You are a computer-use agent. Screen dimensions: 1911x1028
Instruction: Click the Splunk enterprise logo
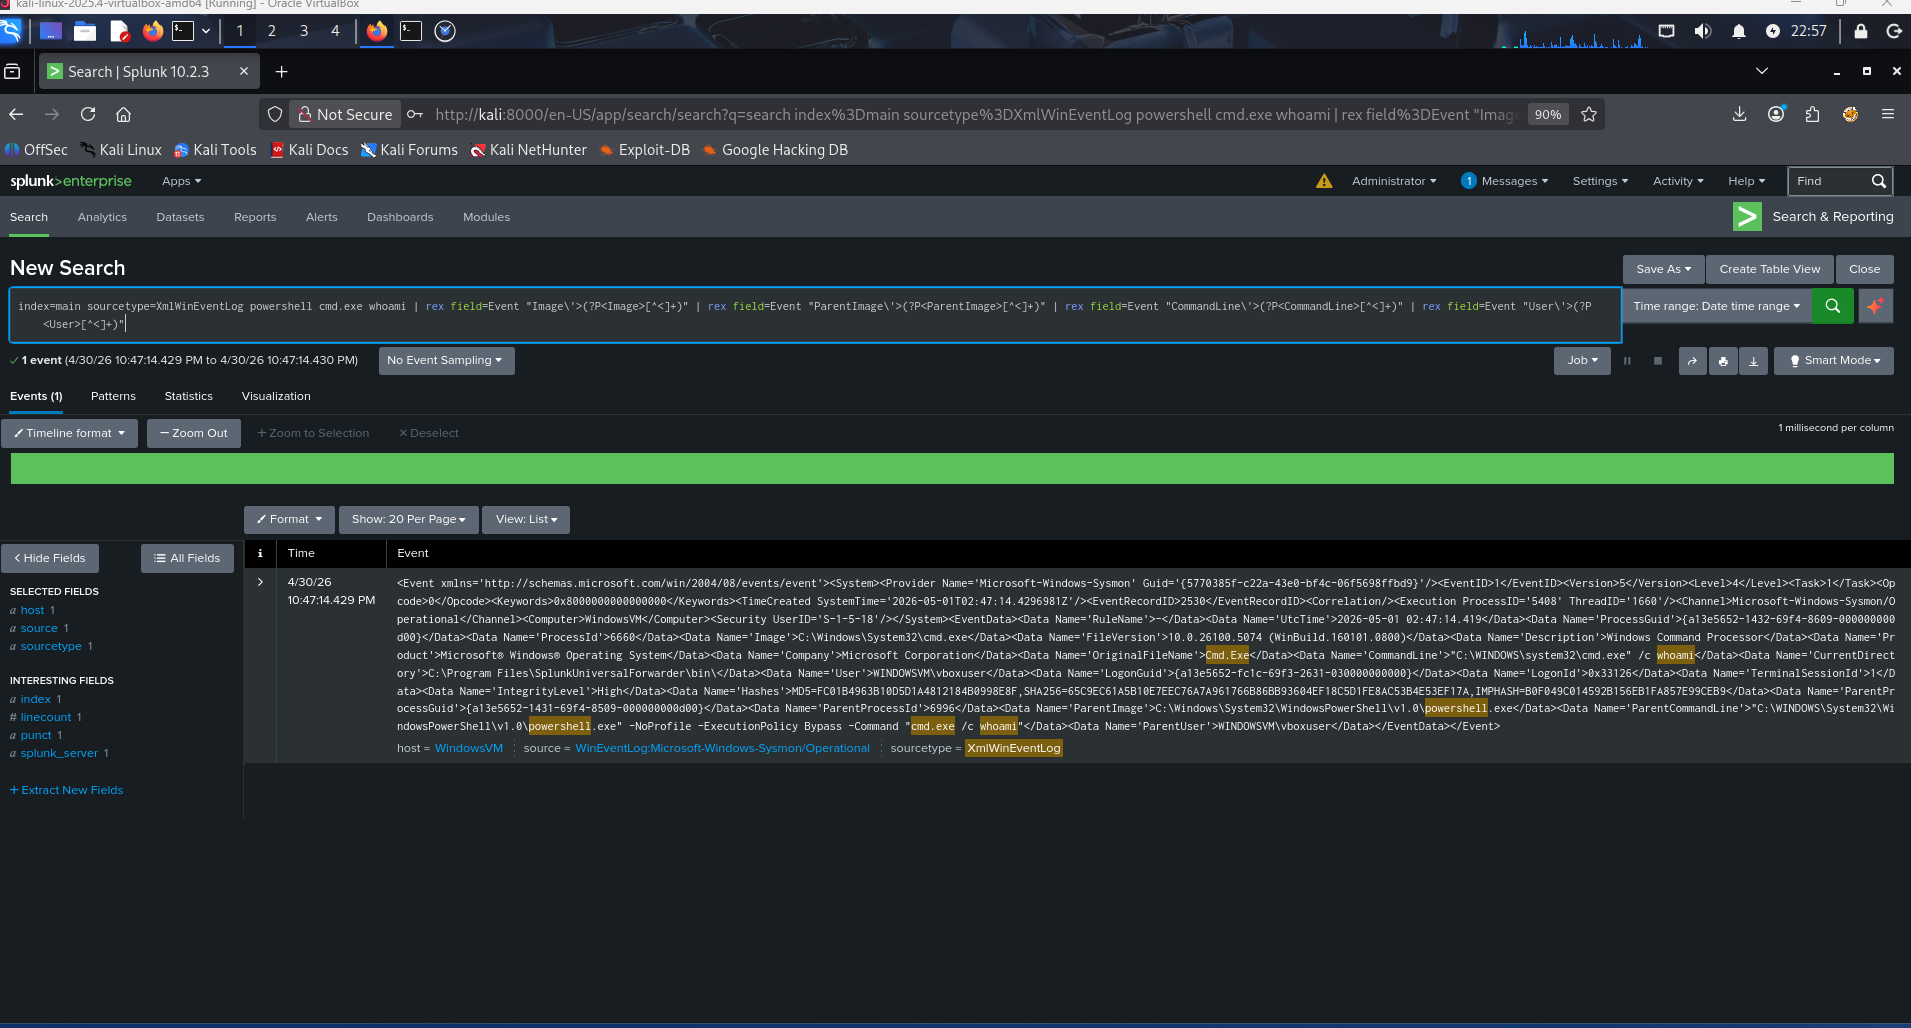[71, 181]
